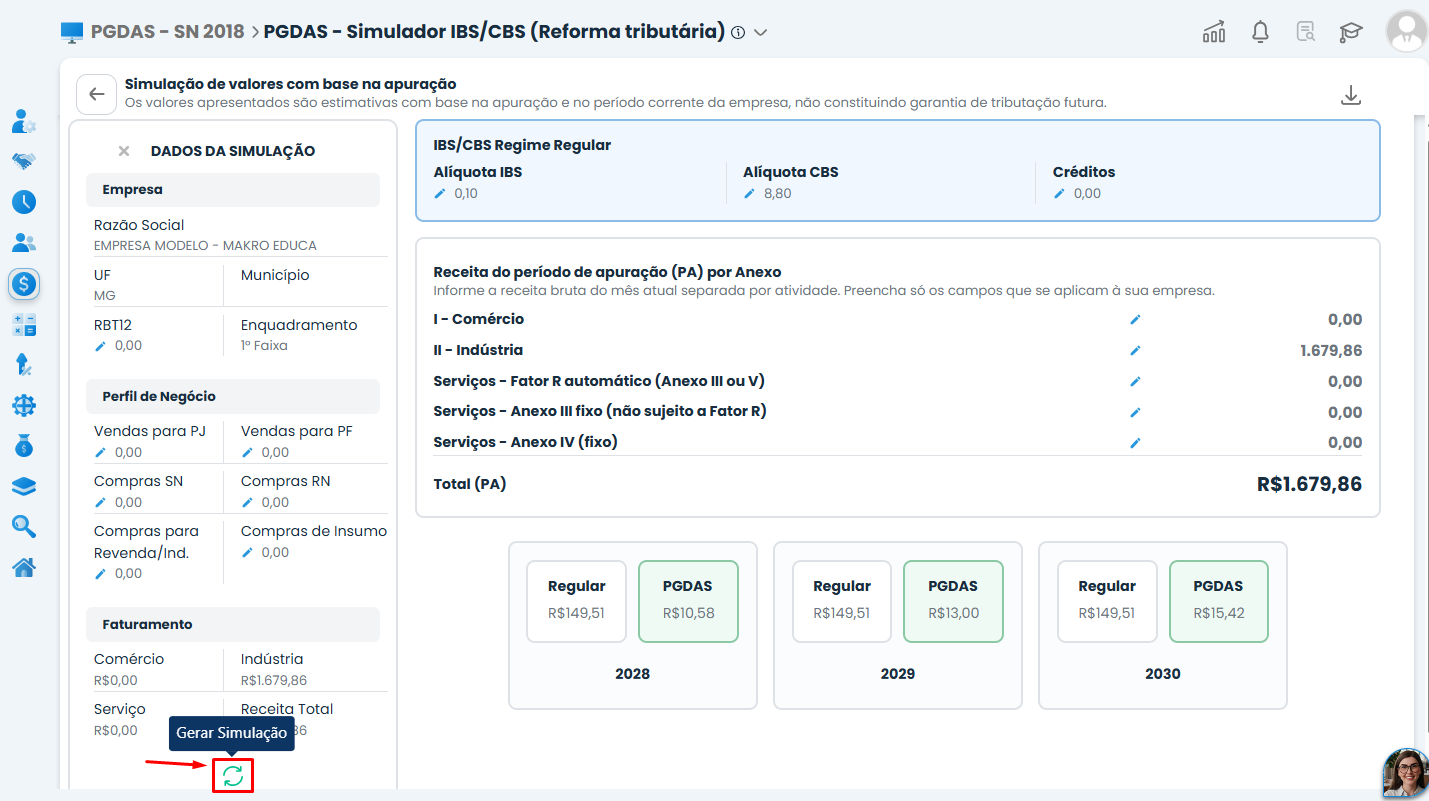
Task: Click the Total (PA) amount R$1.679,86
Action: tap(1309, 484)
